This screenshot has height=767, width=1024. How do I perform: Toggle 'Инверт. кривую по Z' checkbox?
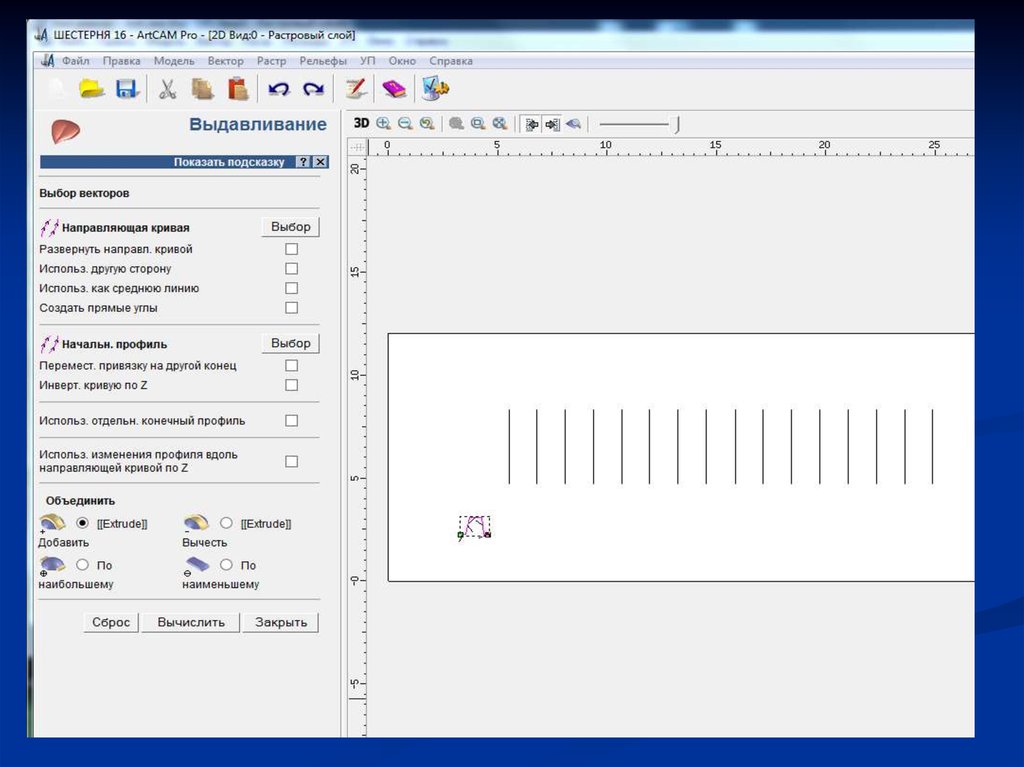tap(291, 385)
